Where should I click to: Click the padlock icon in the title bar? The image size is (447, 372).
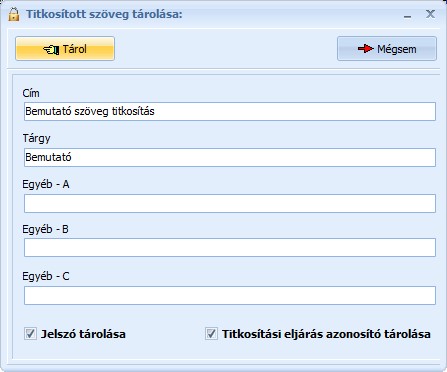14,14
